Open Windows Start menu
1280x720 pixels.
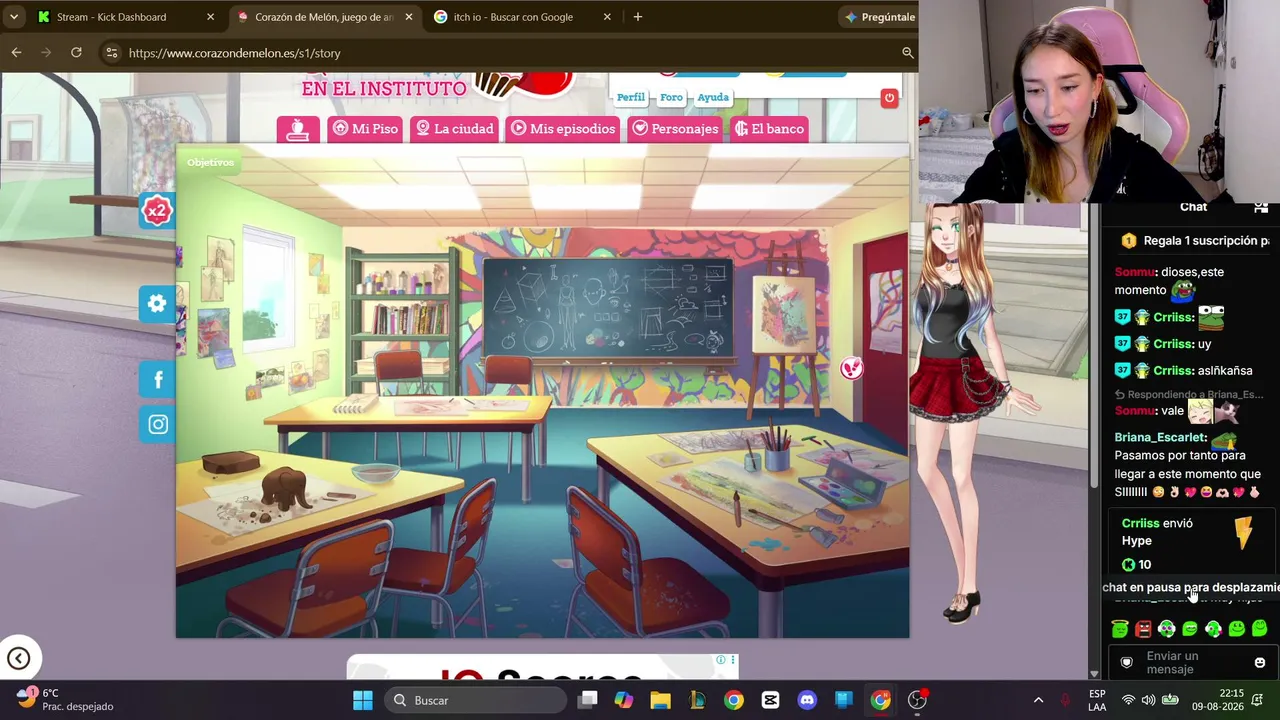point(363,700)
